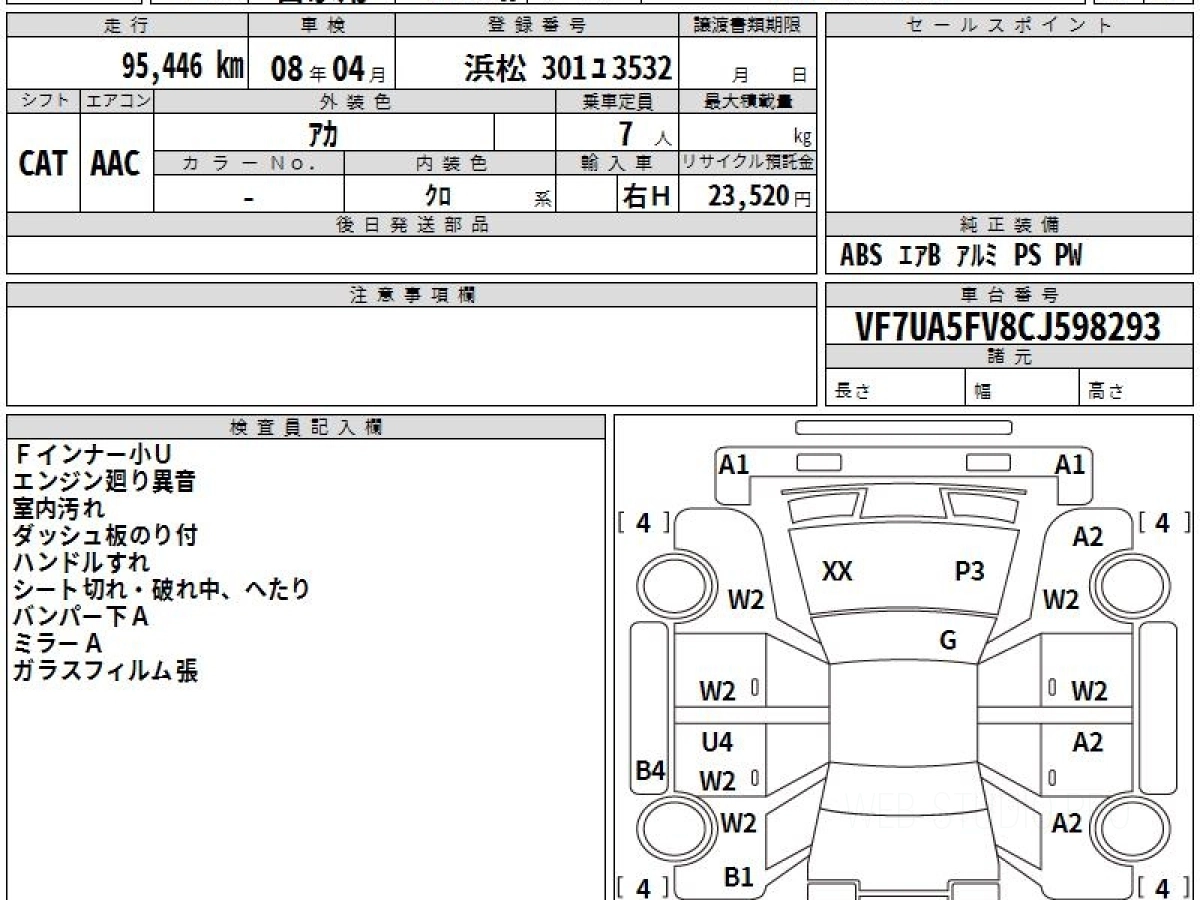Click the 走行 column header
1200x900 pixels.
[x=126, y=26]
